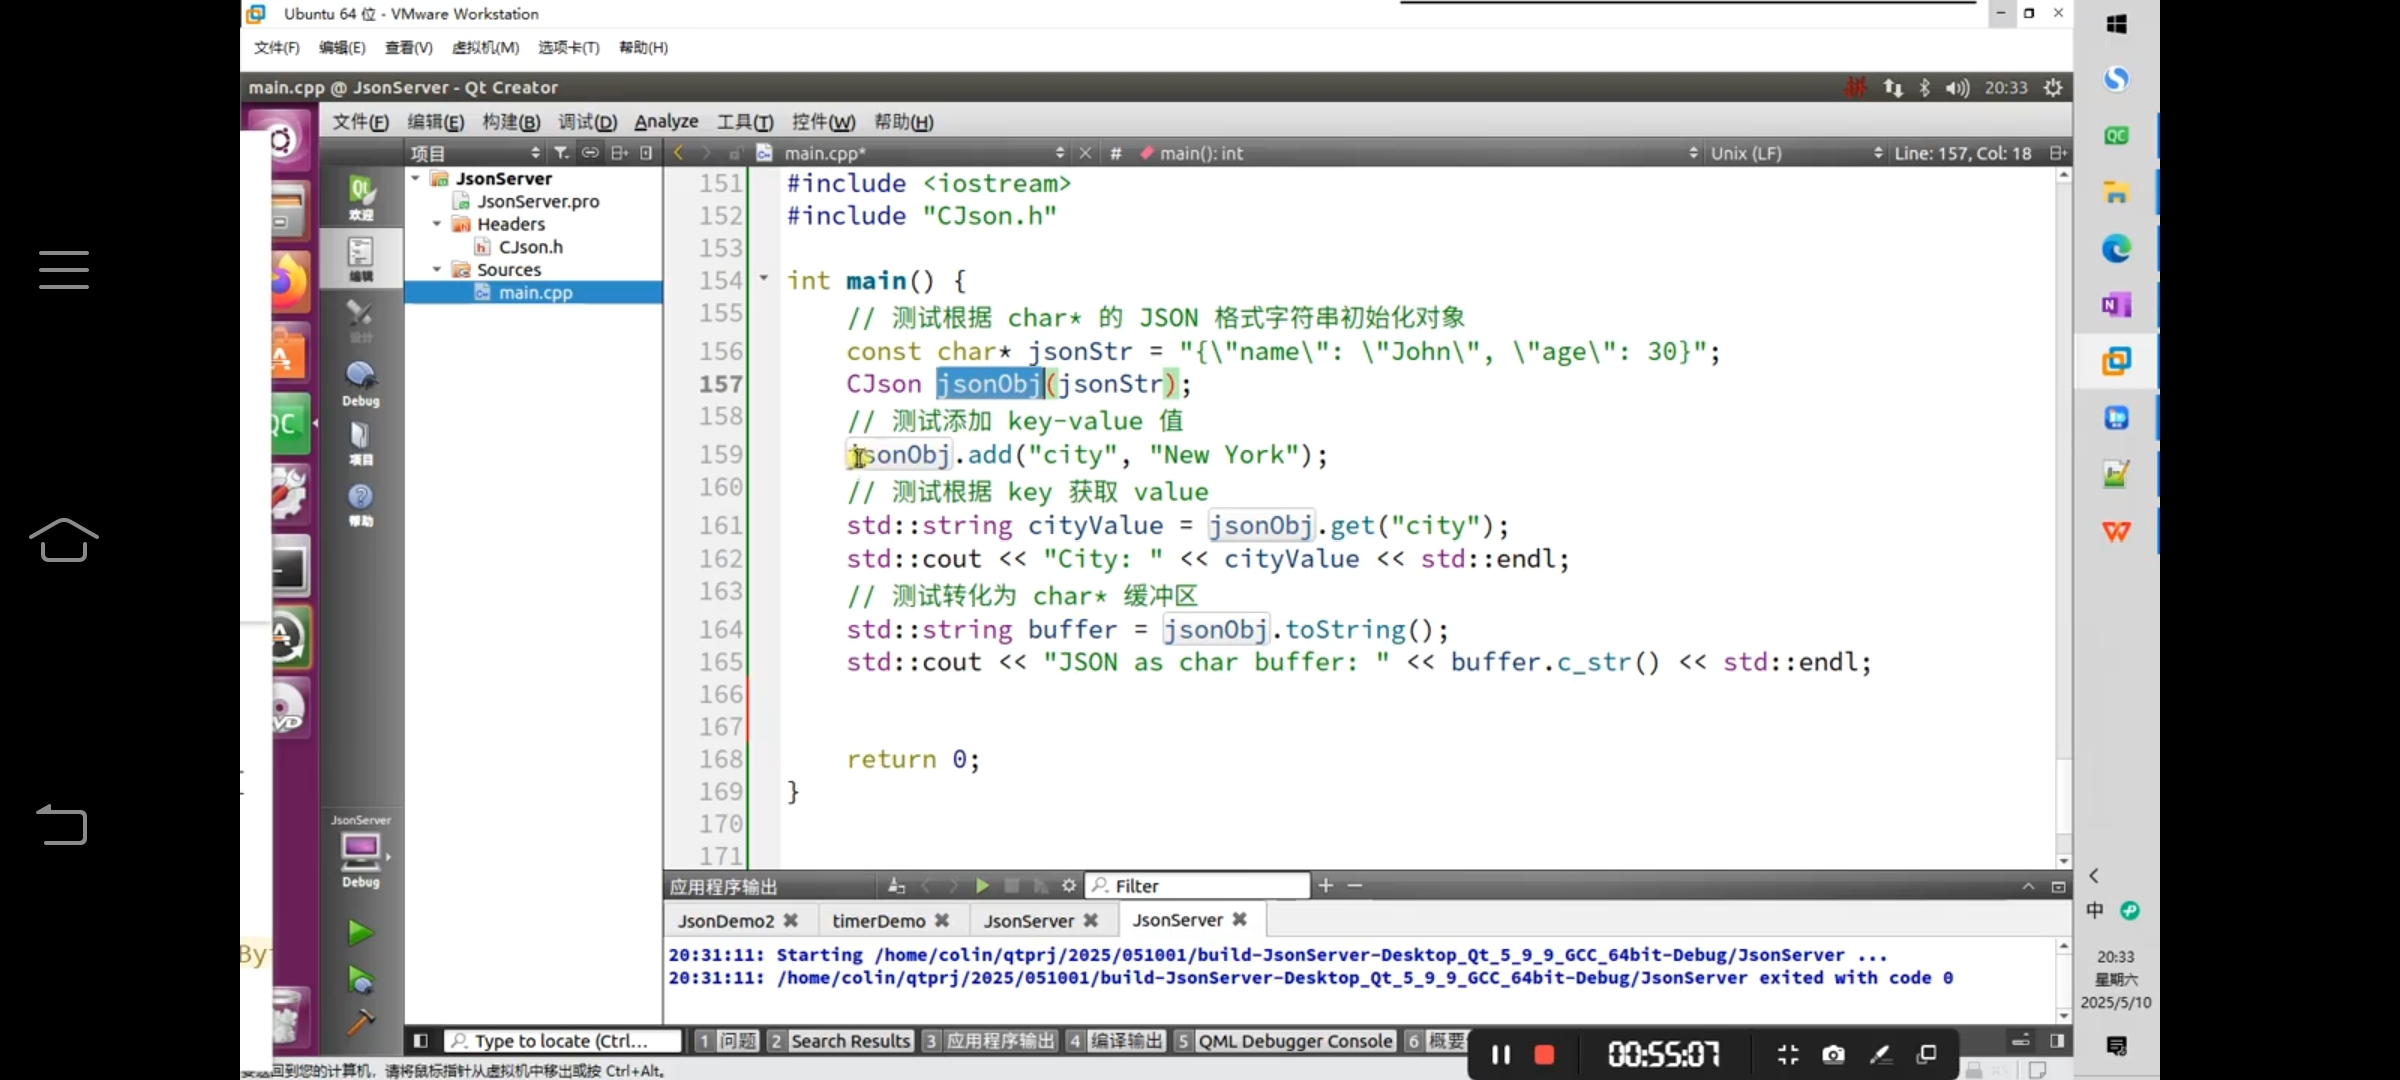Toggle the right sidebar visibility button
Screen dimensions: 2400x1080
pos(2057,1041)
